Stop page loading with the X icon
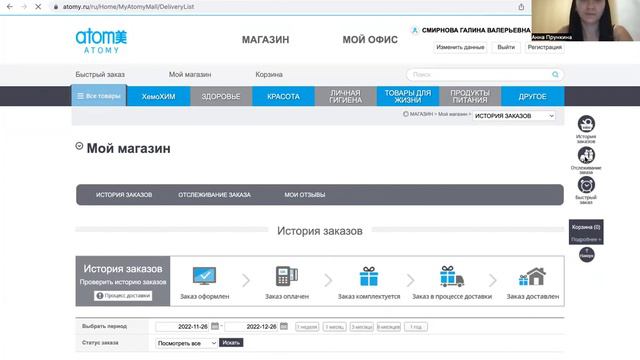The width and height of the screenshot is (640, 360). click(x=38, y=7)
